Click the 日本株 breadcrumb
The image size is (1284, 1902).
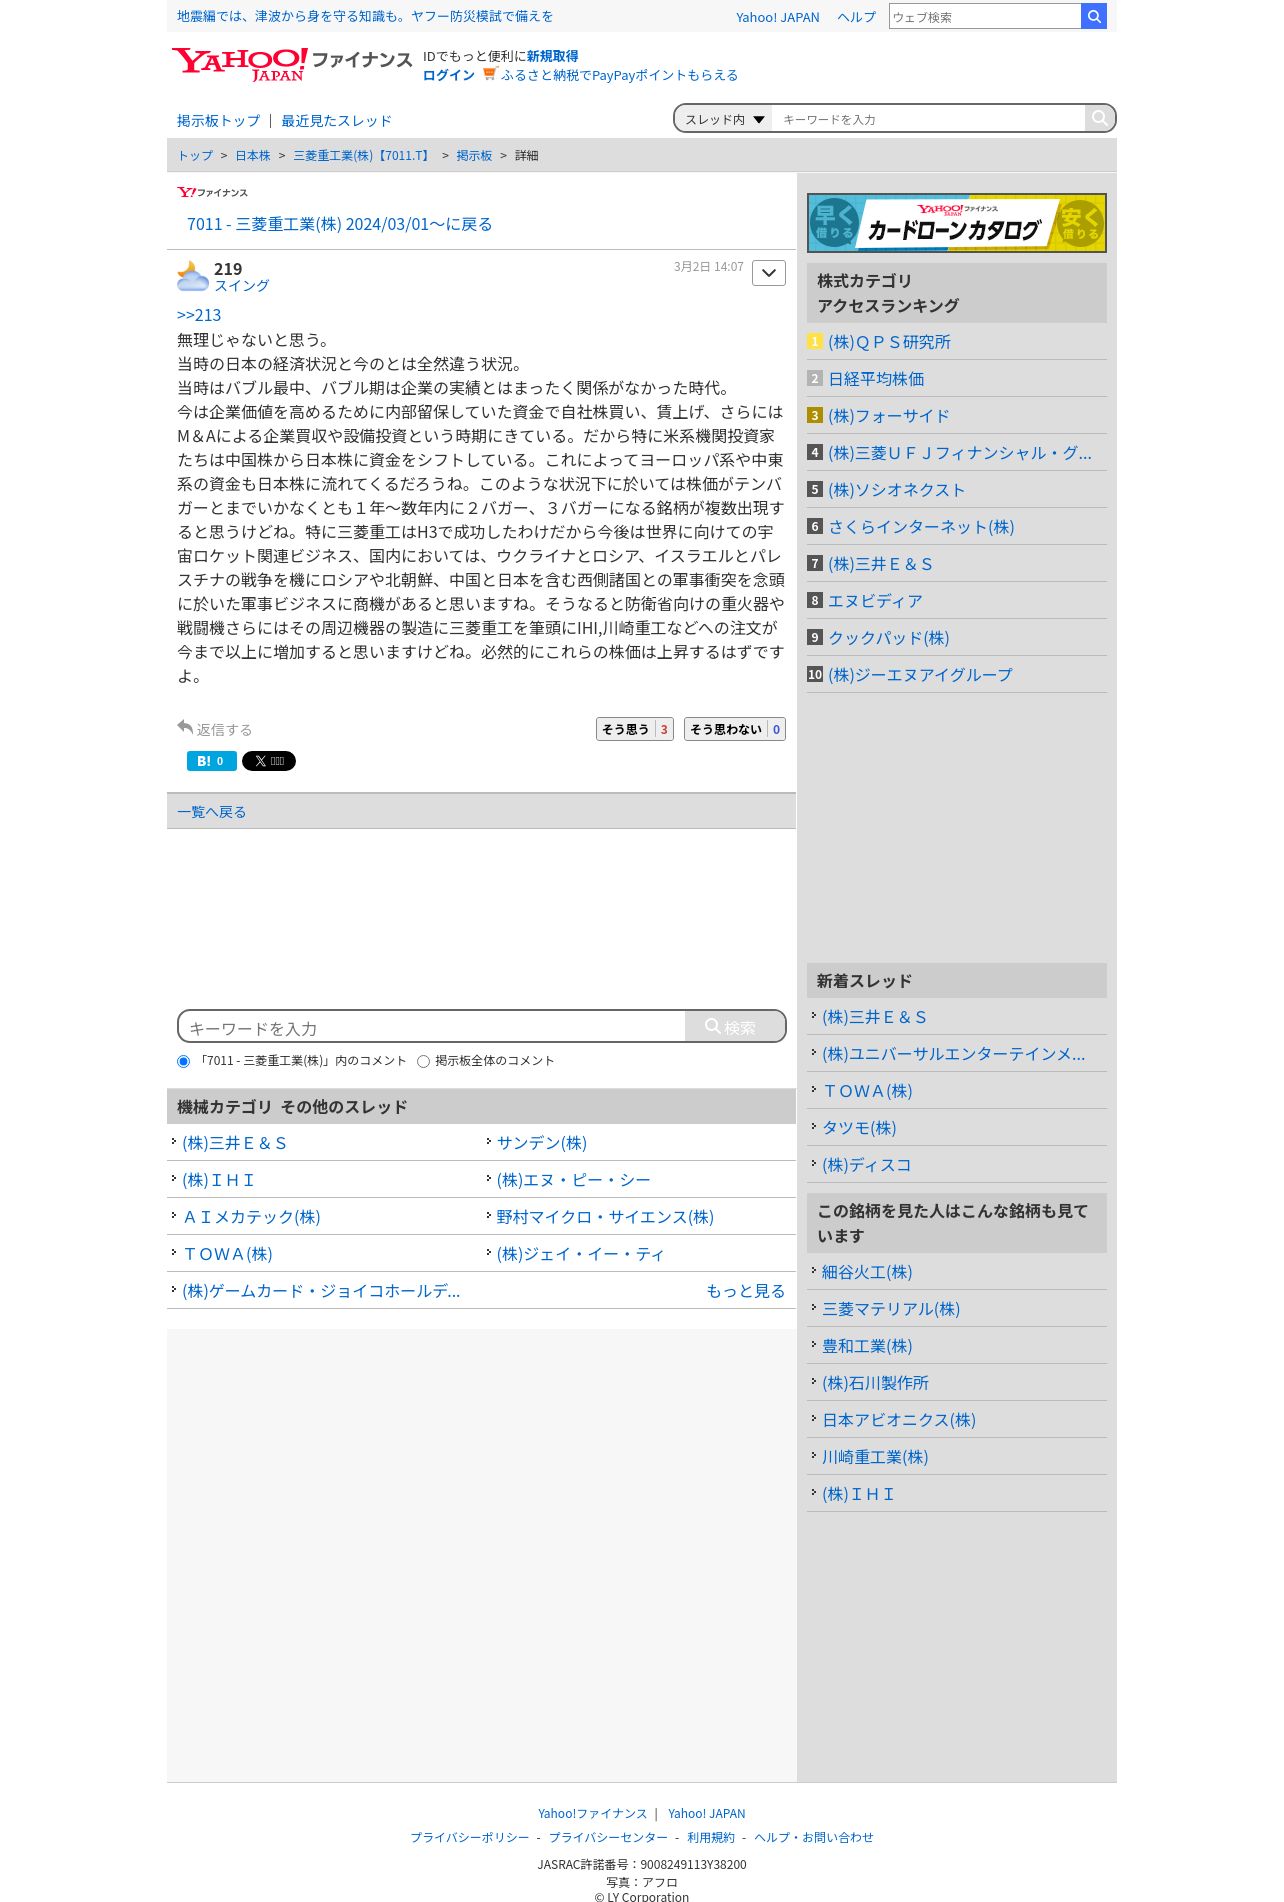253,155
